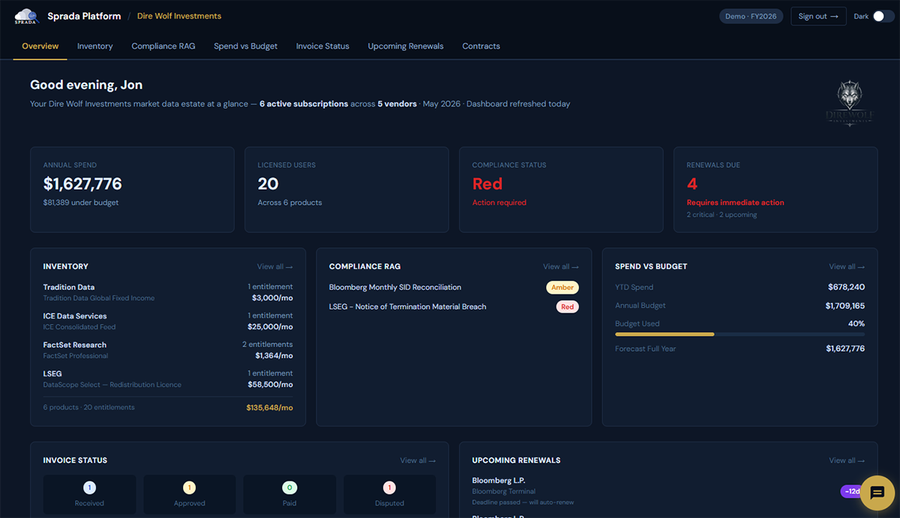
Task: Click Bloomberg Monthly SID Reconciliation item
Action: tap(395, 287)
